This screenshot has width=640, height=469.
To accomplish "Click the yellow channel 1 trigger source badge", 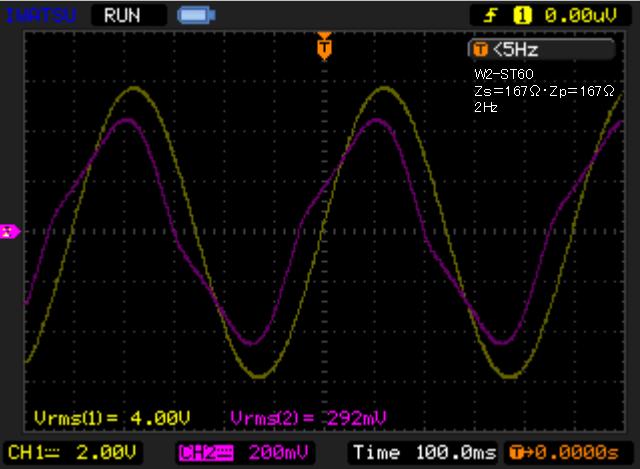I will click(522, 16).
